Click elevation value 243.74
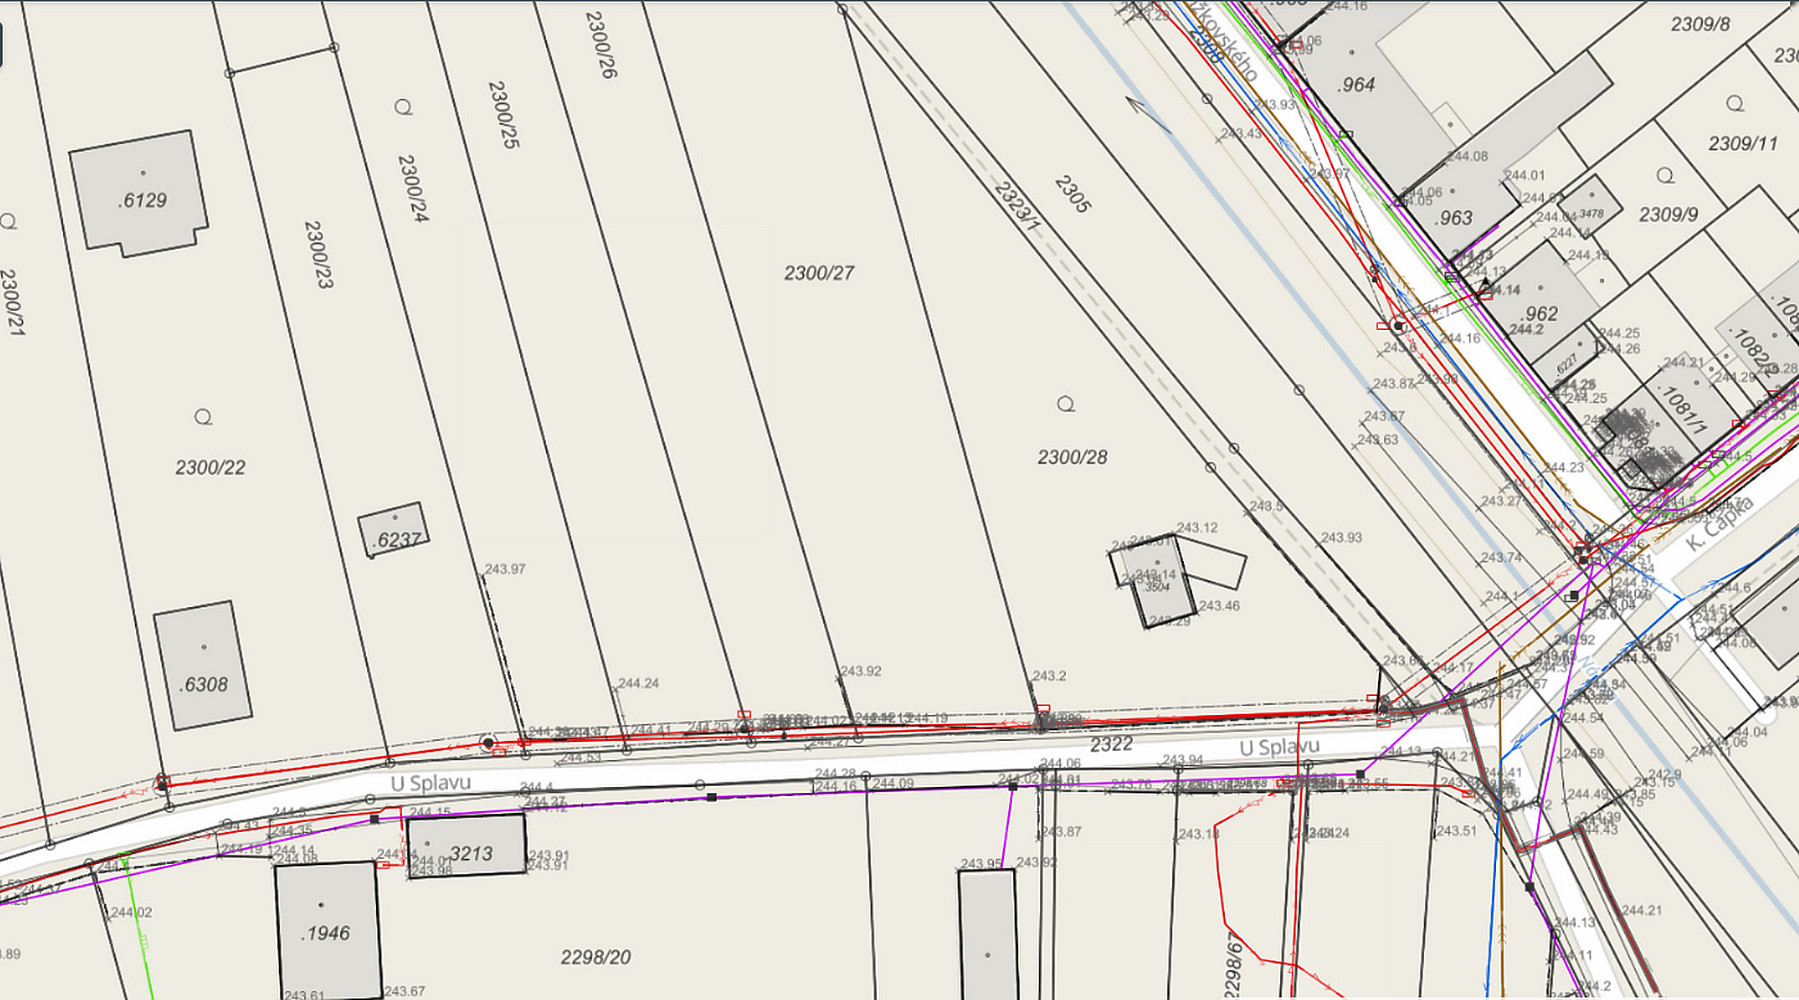Image resolution: width=1799 pixels, height=1000 pixels. click(1501, 558)
